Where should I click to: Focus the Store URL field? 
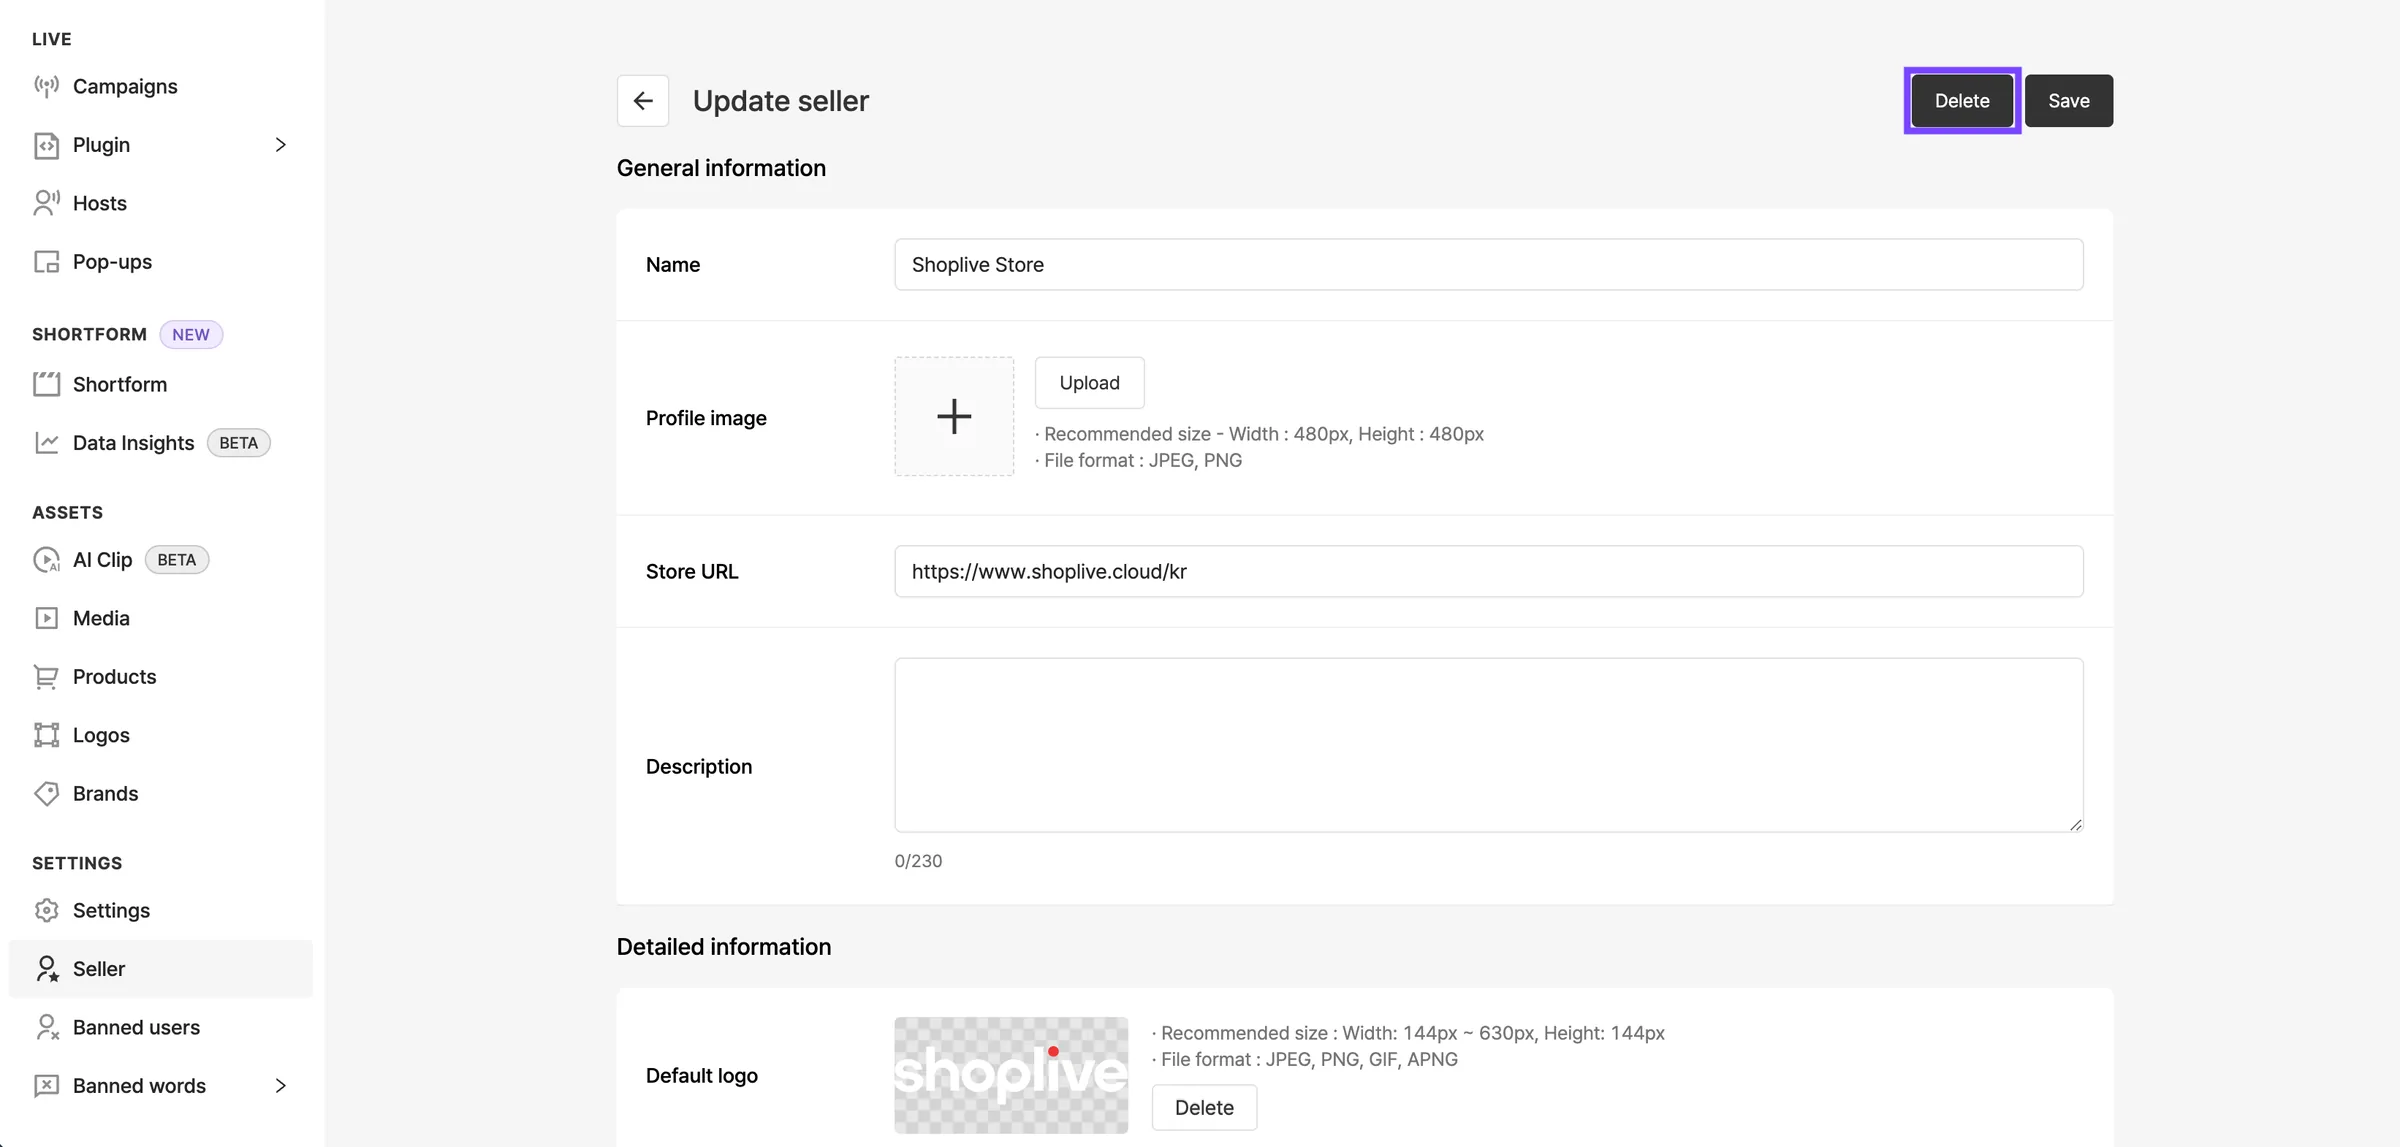click(1489, 572)
